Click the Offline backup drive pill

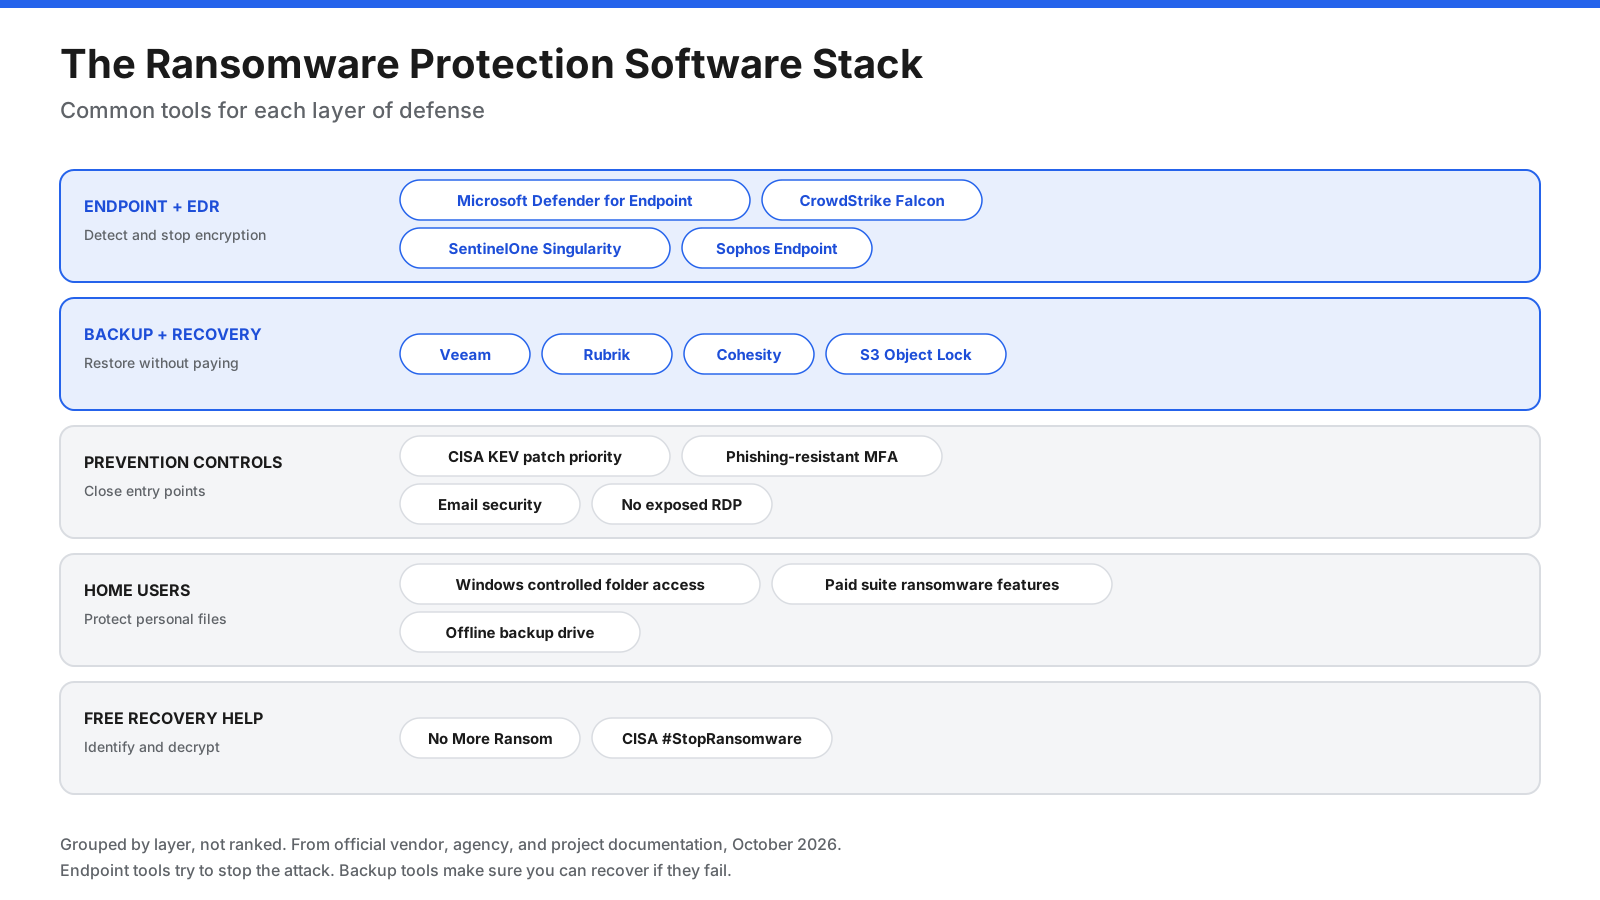point(520,632)
